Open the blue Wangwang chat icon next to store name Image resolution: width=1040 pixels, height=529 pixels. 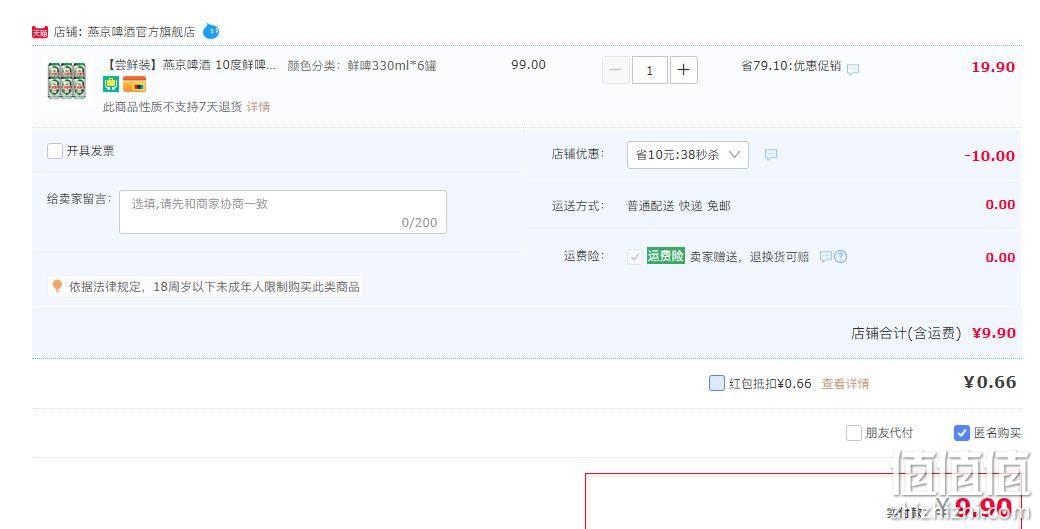tap(211, 31)
